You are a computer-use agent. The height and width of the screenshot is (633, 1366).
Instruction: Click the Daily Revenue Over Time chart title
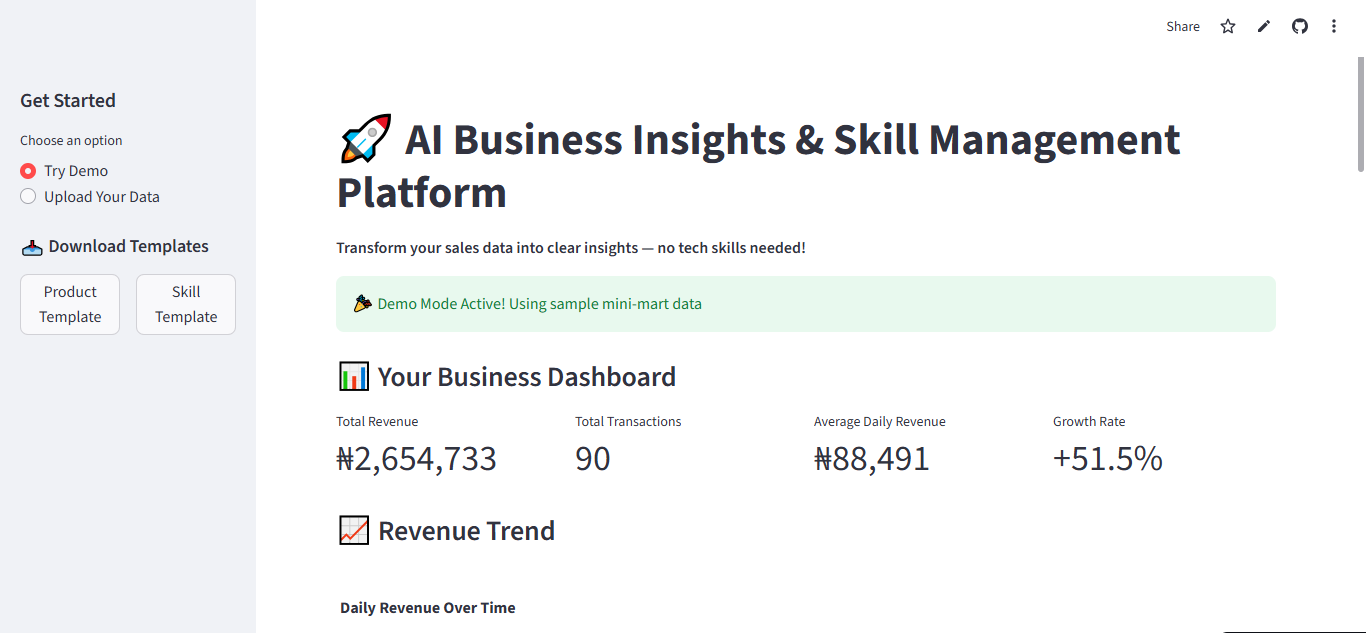pyautogui.click(x=428, y=608)
